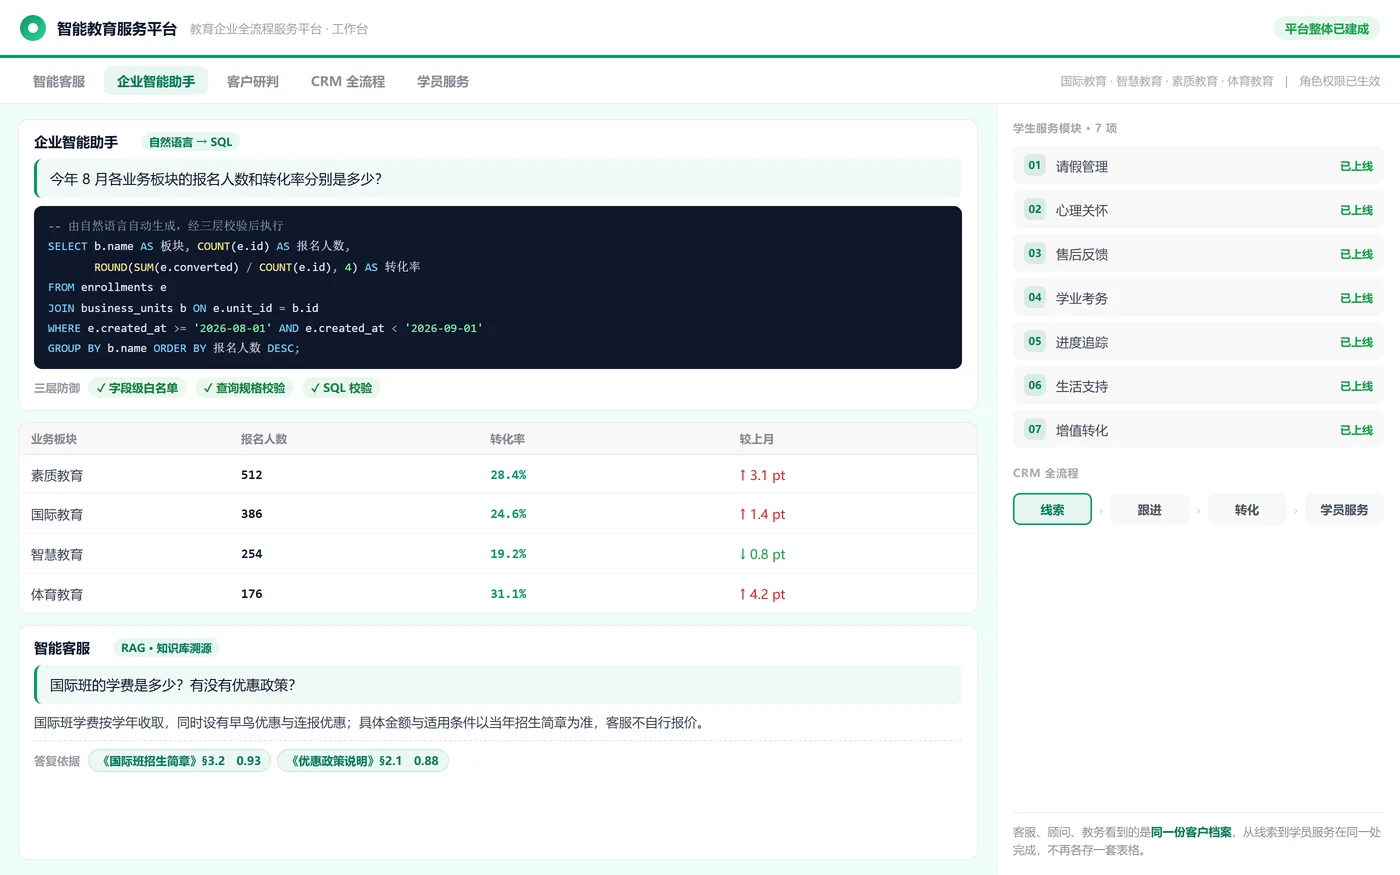The image size is (1400, 875).
Task: Select the 转化 CRM stage
Action: (x=1247, y=509)
